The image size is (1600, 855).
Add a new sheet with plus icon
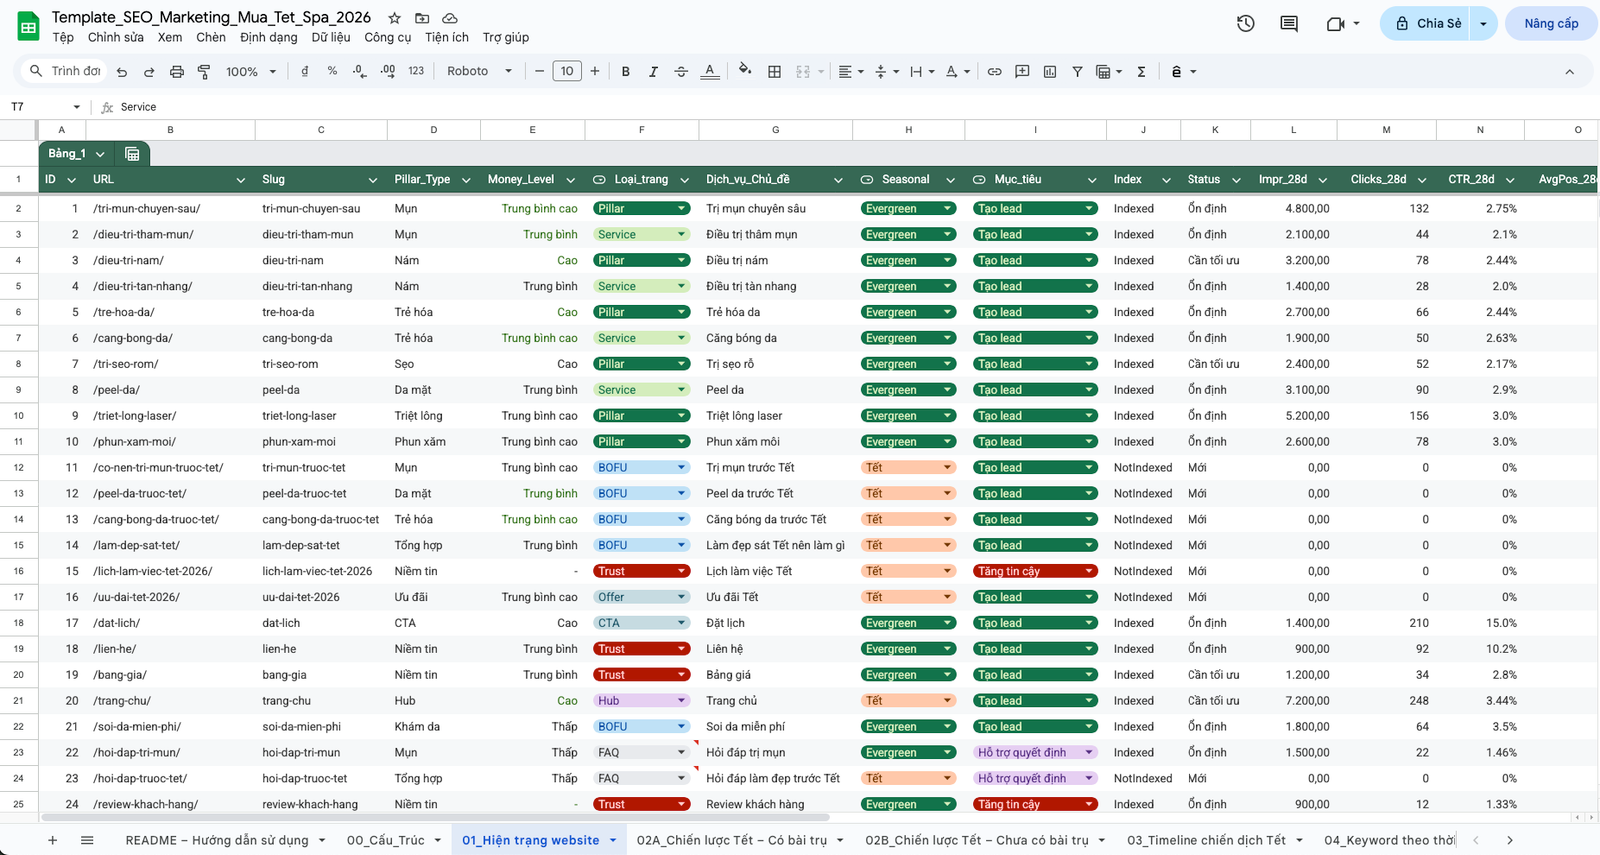(53, 840)
